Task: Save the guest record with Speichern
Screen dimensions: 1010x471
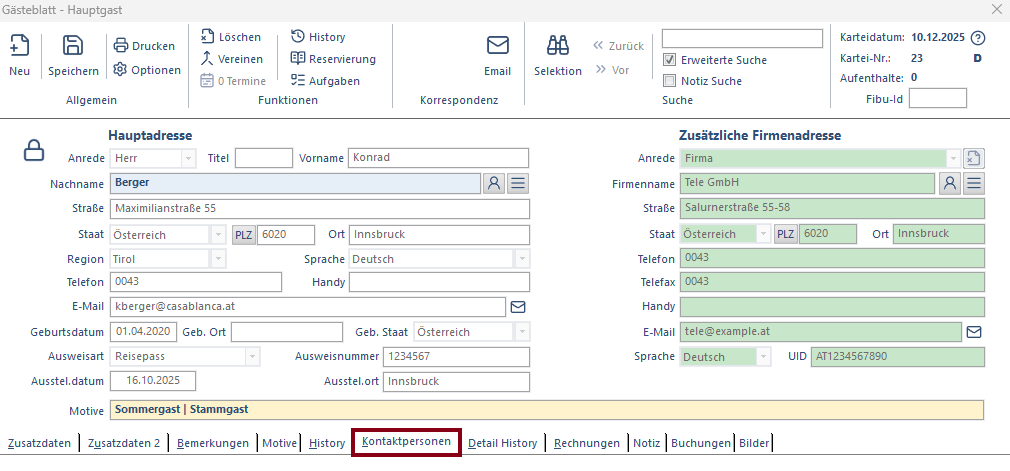Action: pyautogui.click(x=73, y=46)
